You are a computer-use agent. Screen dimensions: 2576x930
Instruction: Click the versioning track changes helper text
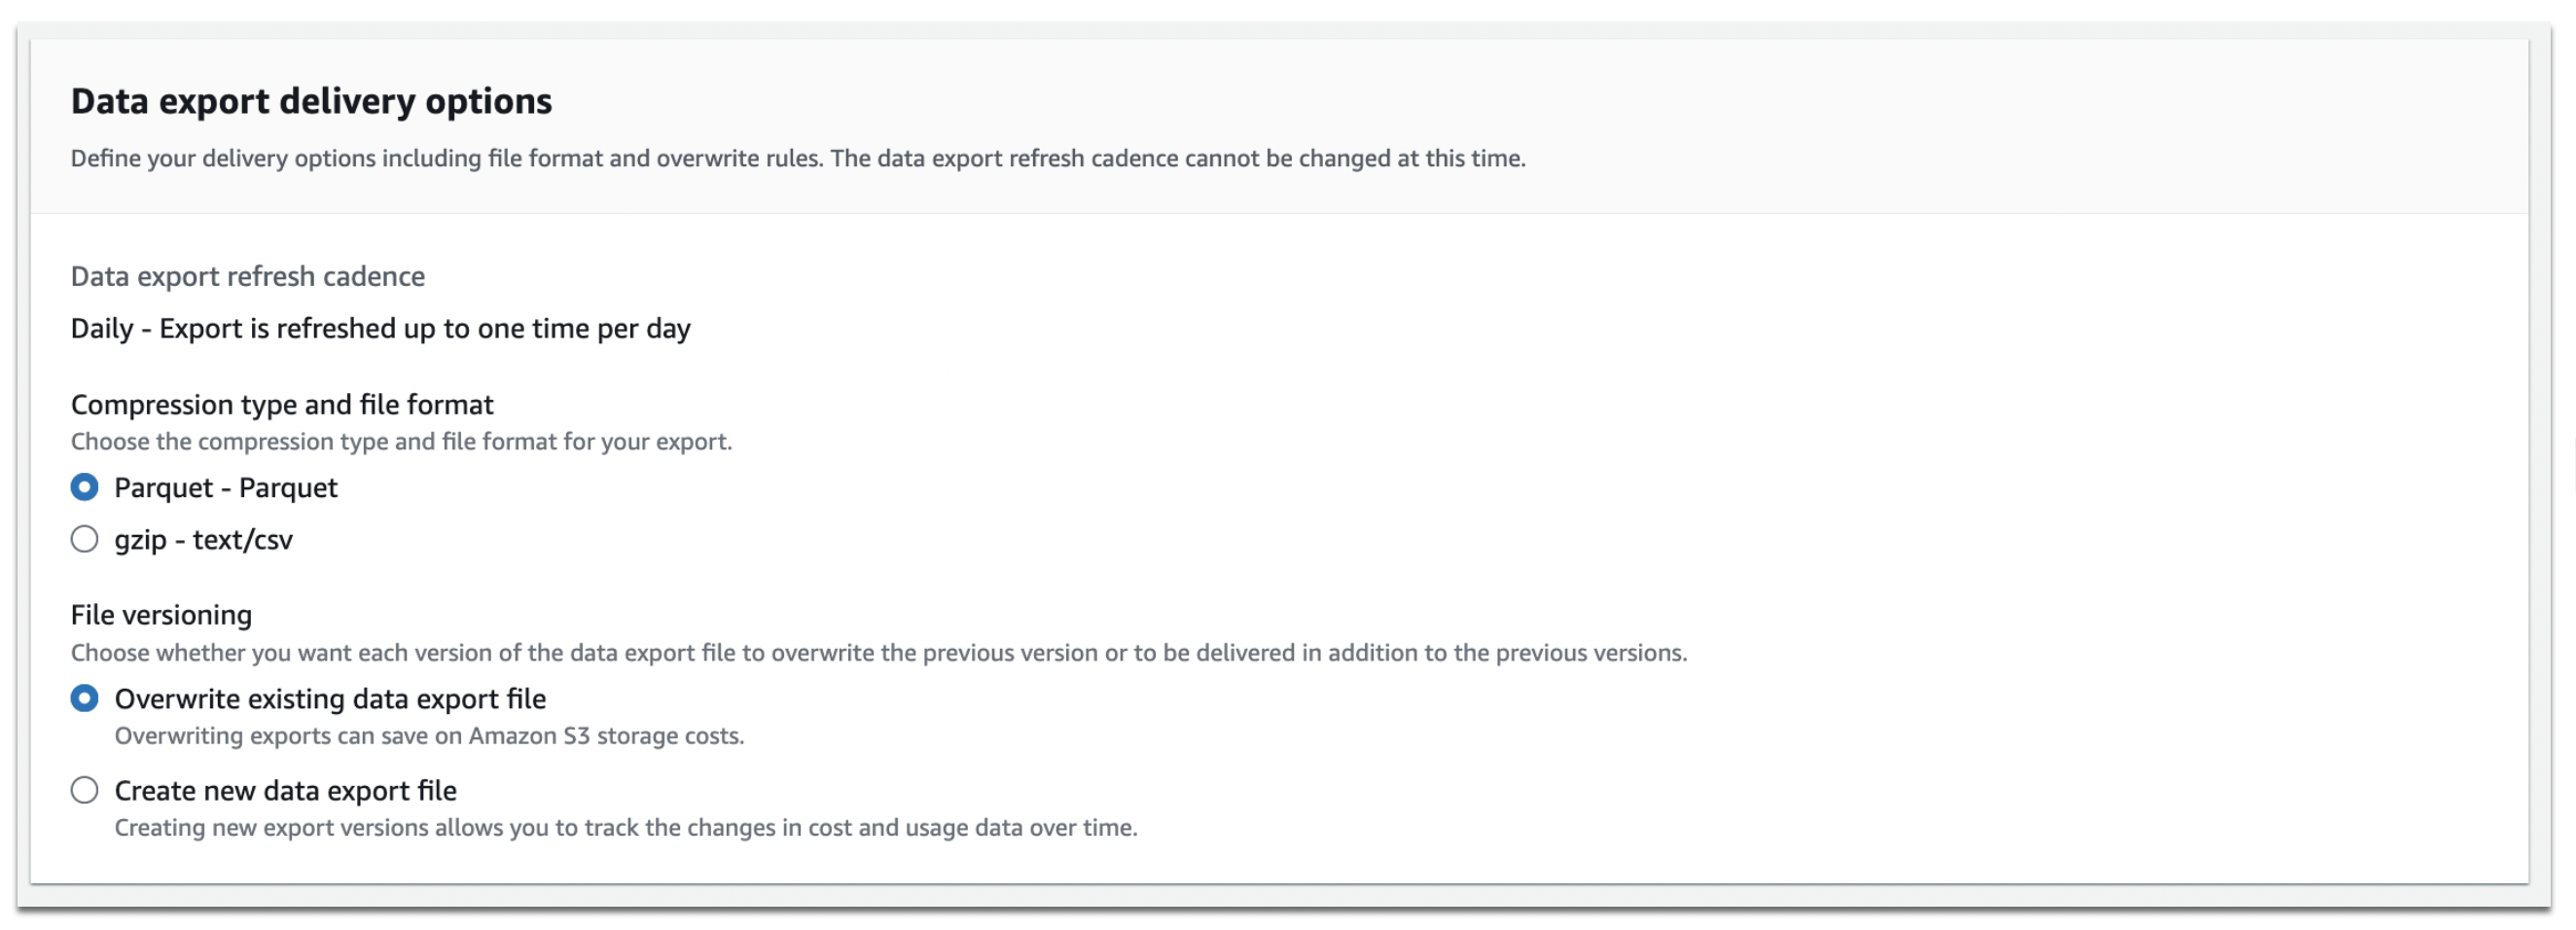click(627, 827)
